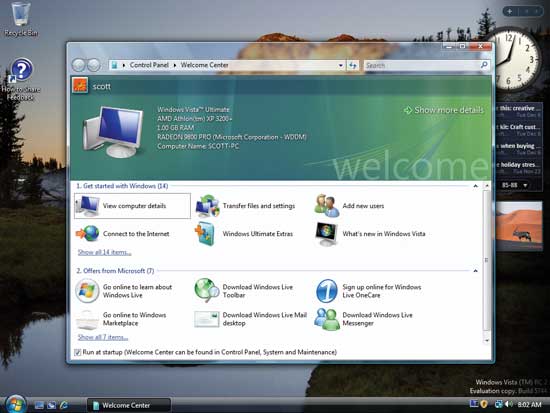Click Download Windows Live Toolbar text
This screenshot has height=413, width=550.
(257, 291)
